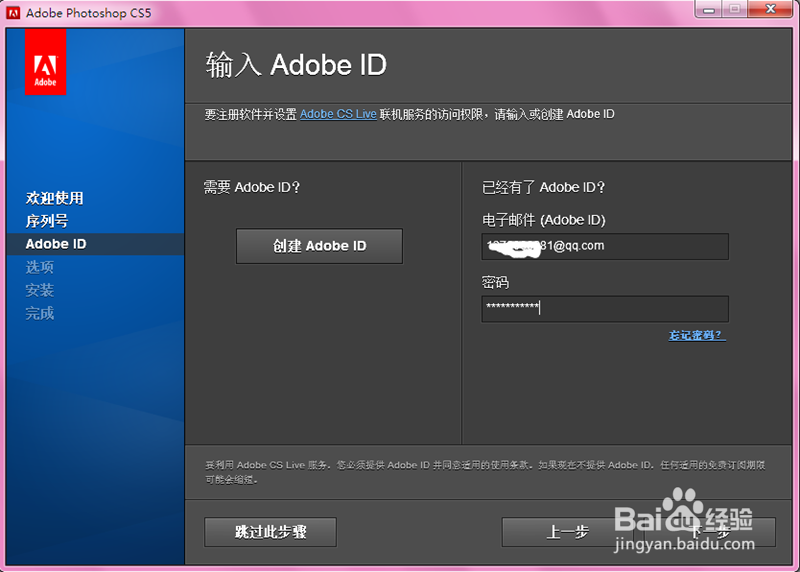Focus the 密码 password field
This screenshot has width=800, height=572.
click(605, 309)
